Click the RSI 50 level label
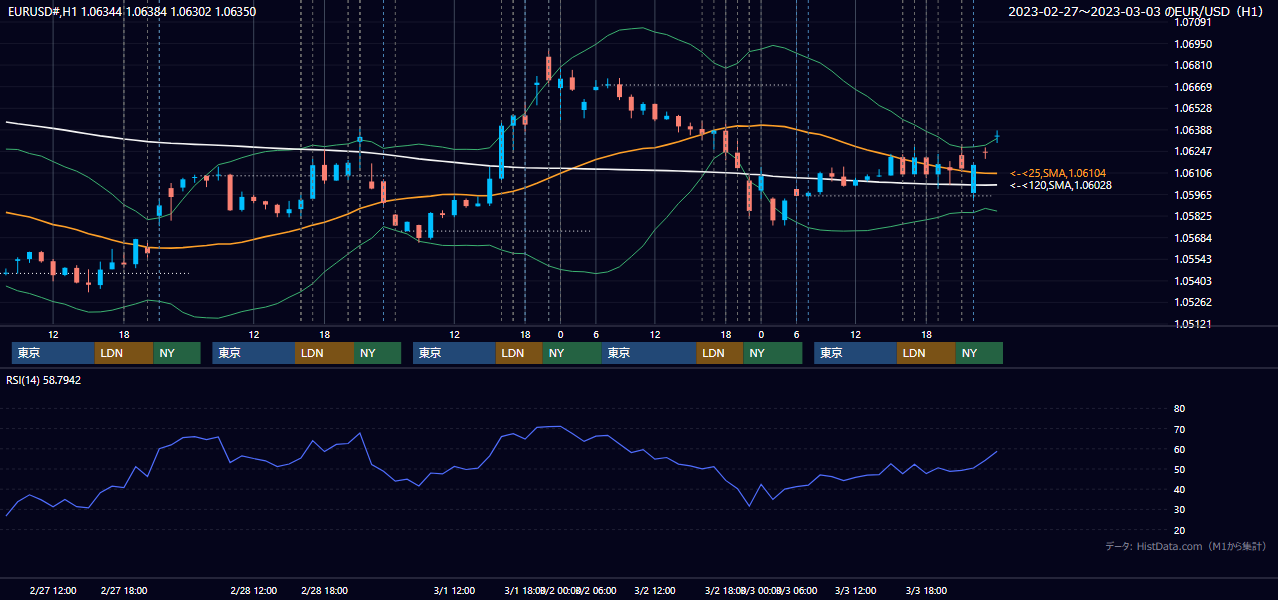The image size is (1278, 600). (1179, 469)
